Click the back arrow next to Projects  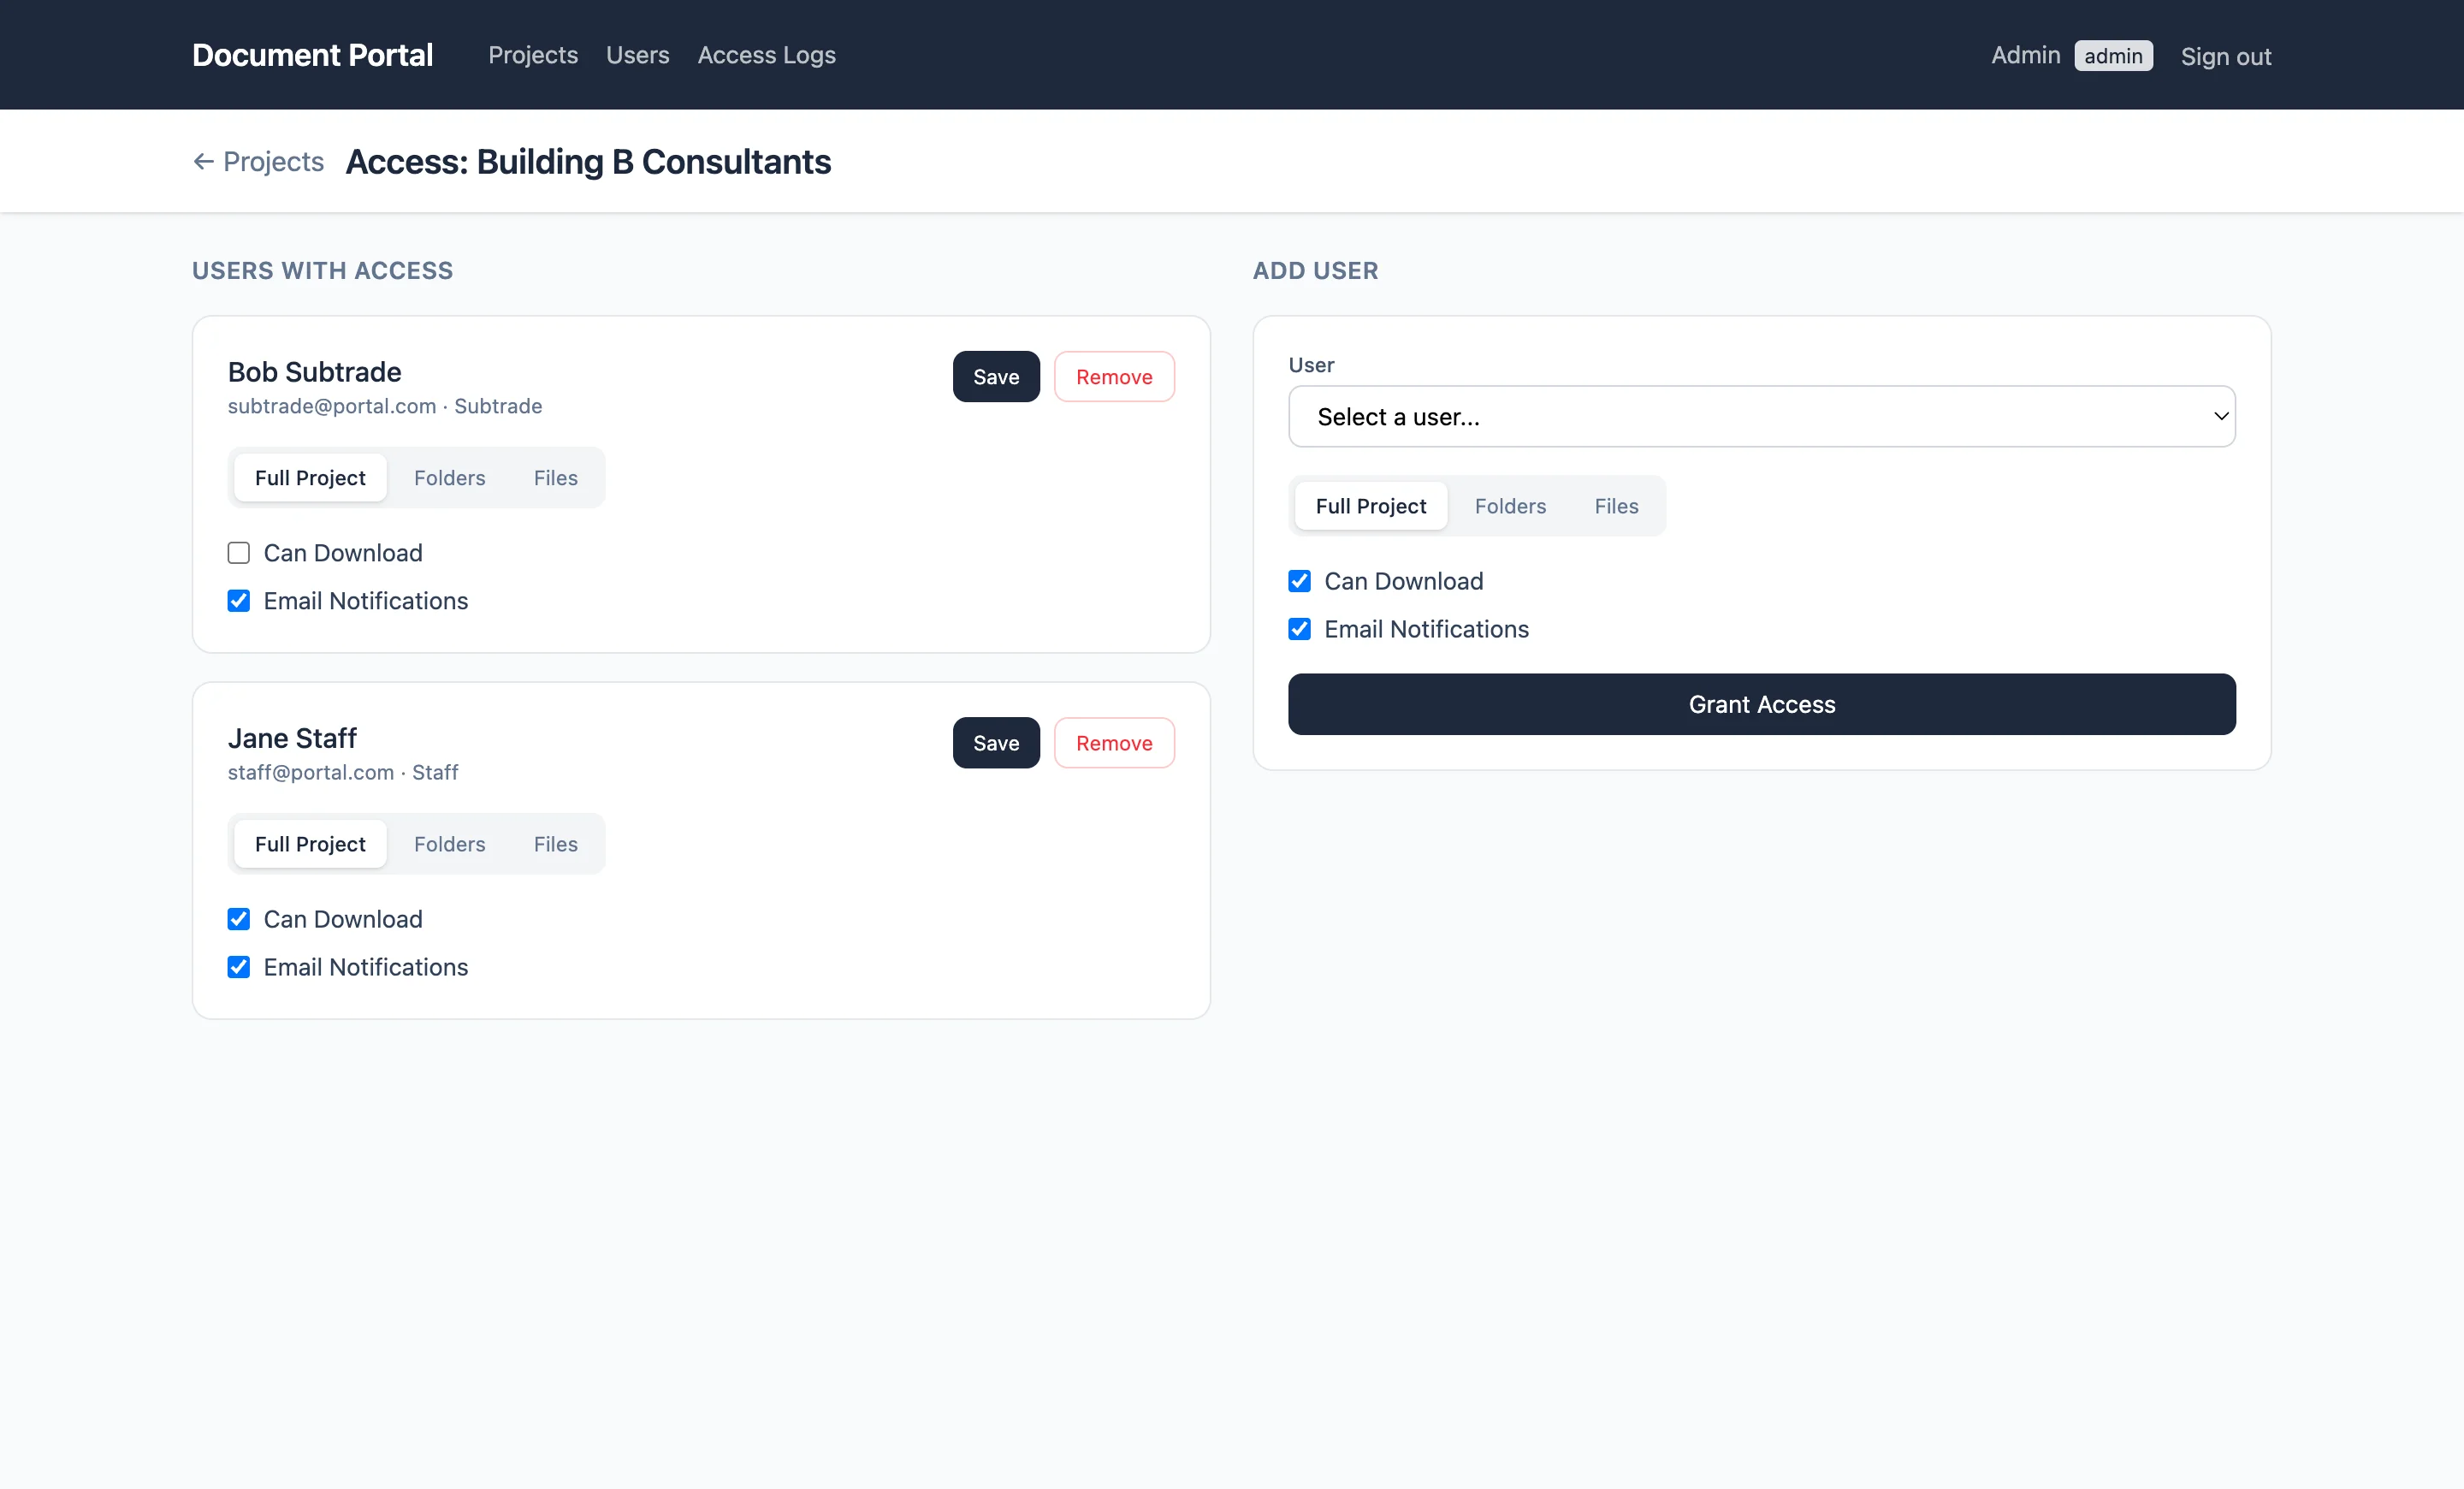203,161
